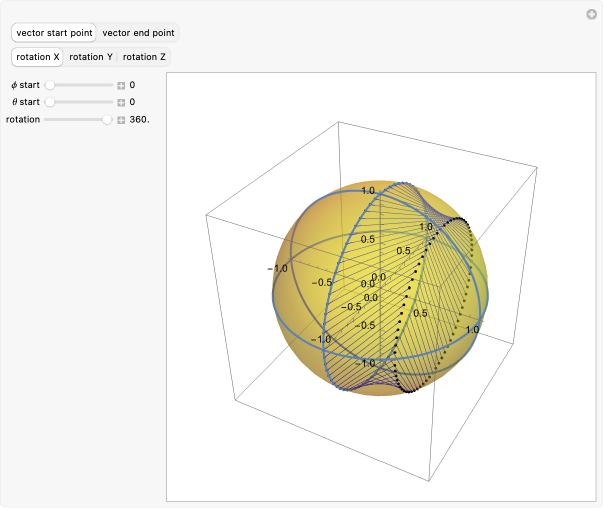
Task: Click the φ start slider thumb
Action: 49,85
